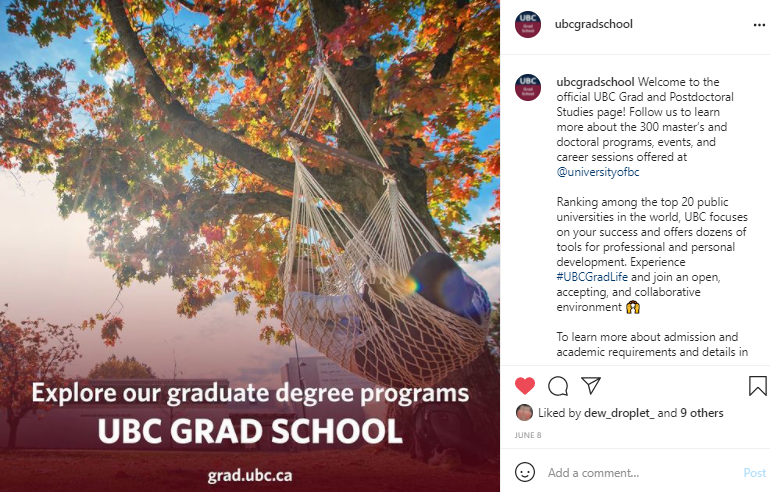Share post via paper plane icon
770x492 pixels.
(591, 386)
